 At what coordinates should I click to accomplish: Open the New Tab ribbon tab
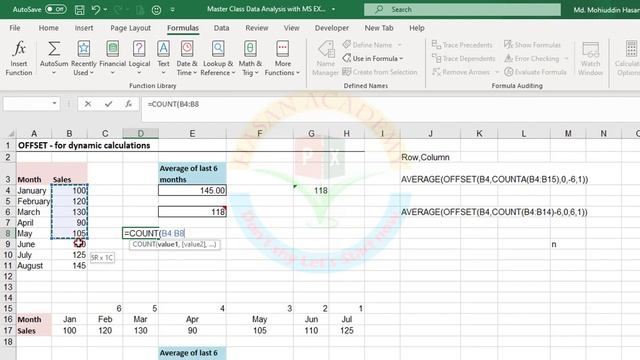click(x=379, y=28)
